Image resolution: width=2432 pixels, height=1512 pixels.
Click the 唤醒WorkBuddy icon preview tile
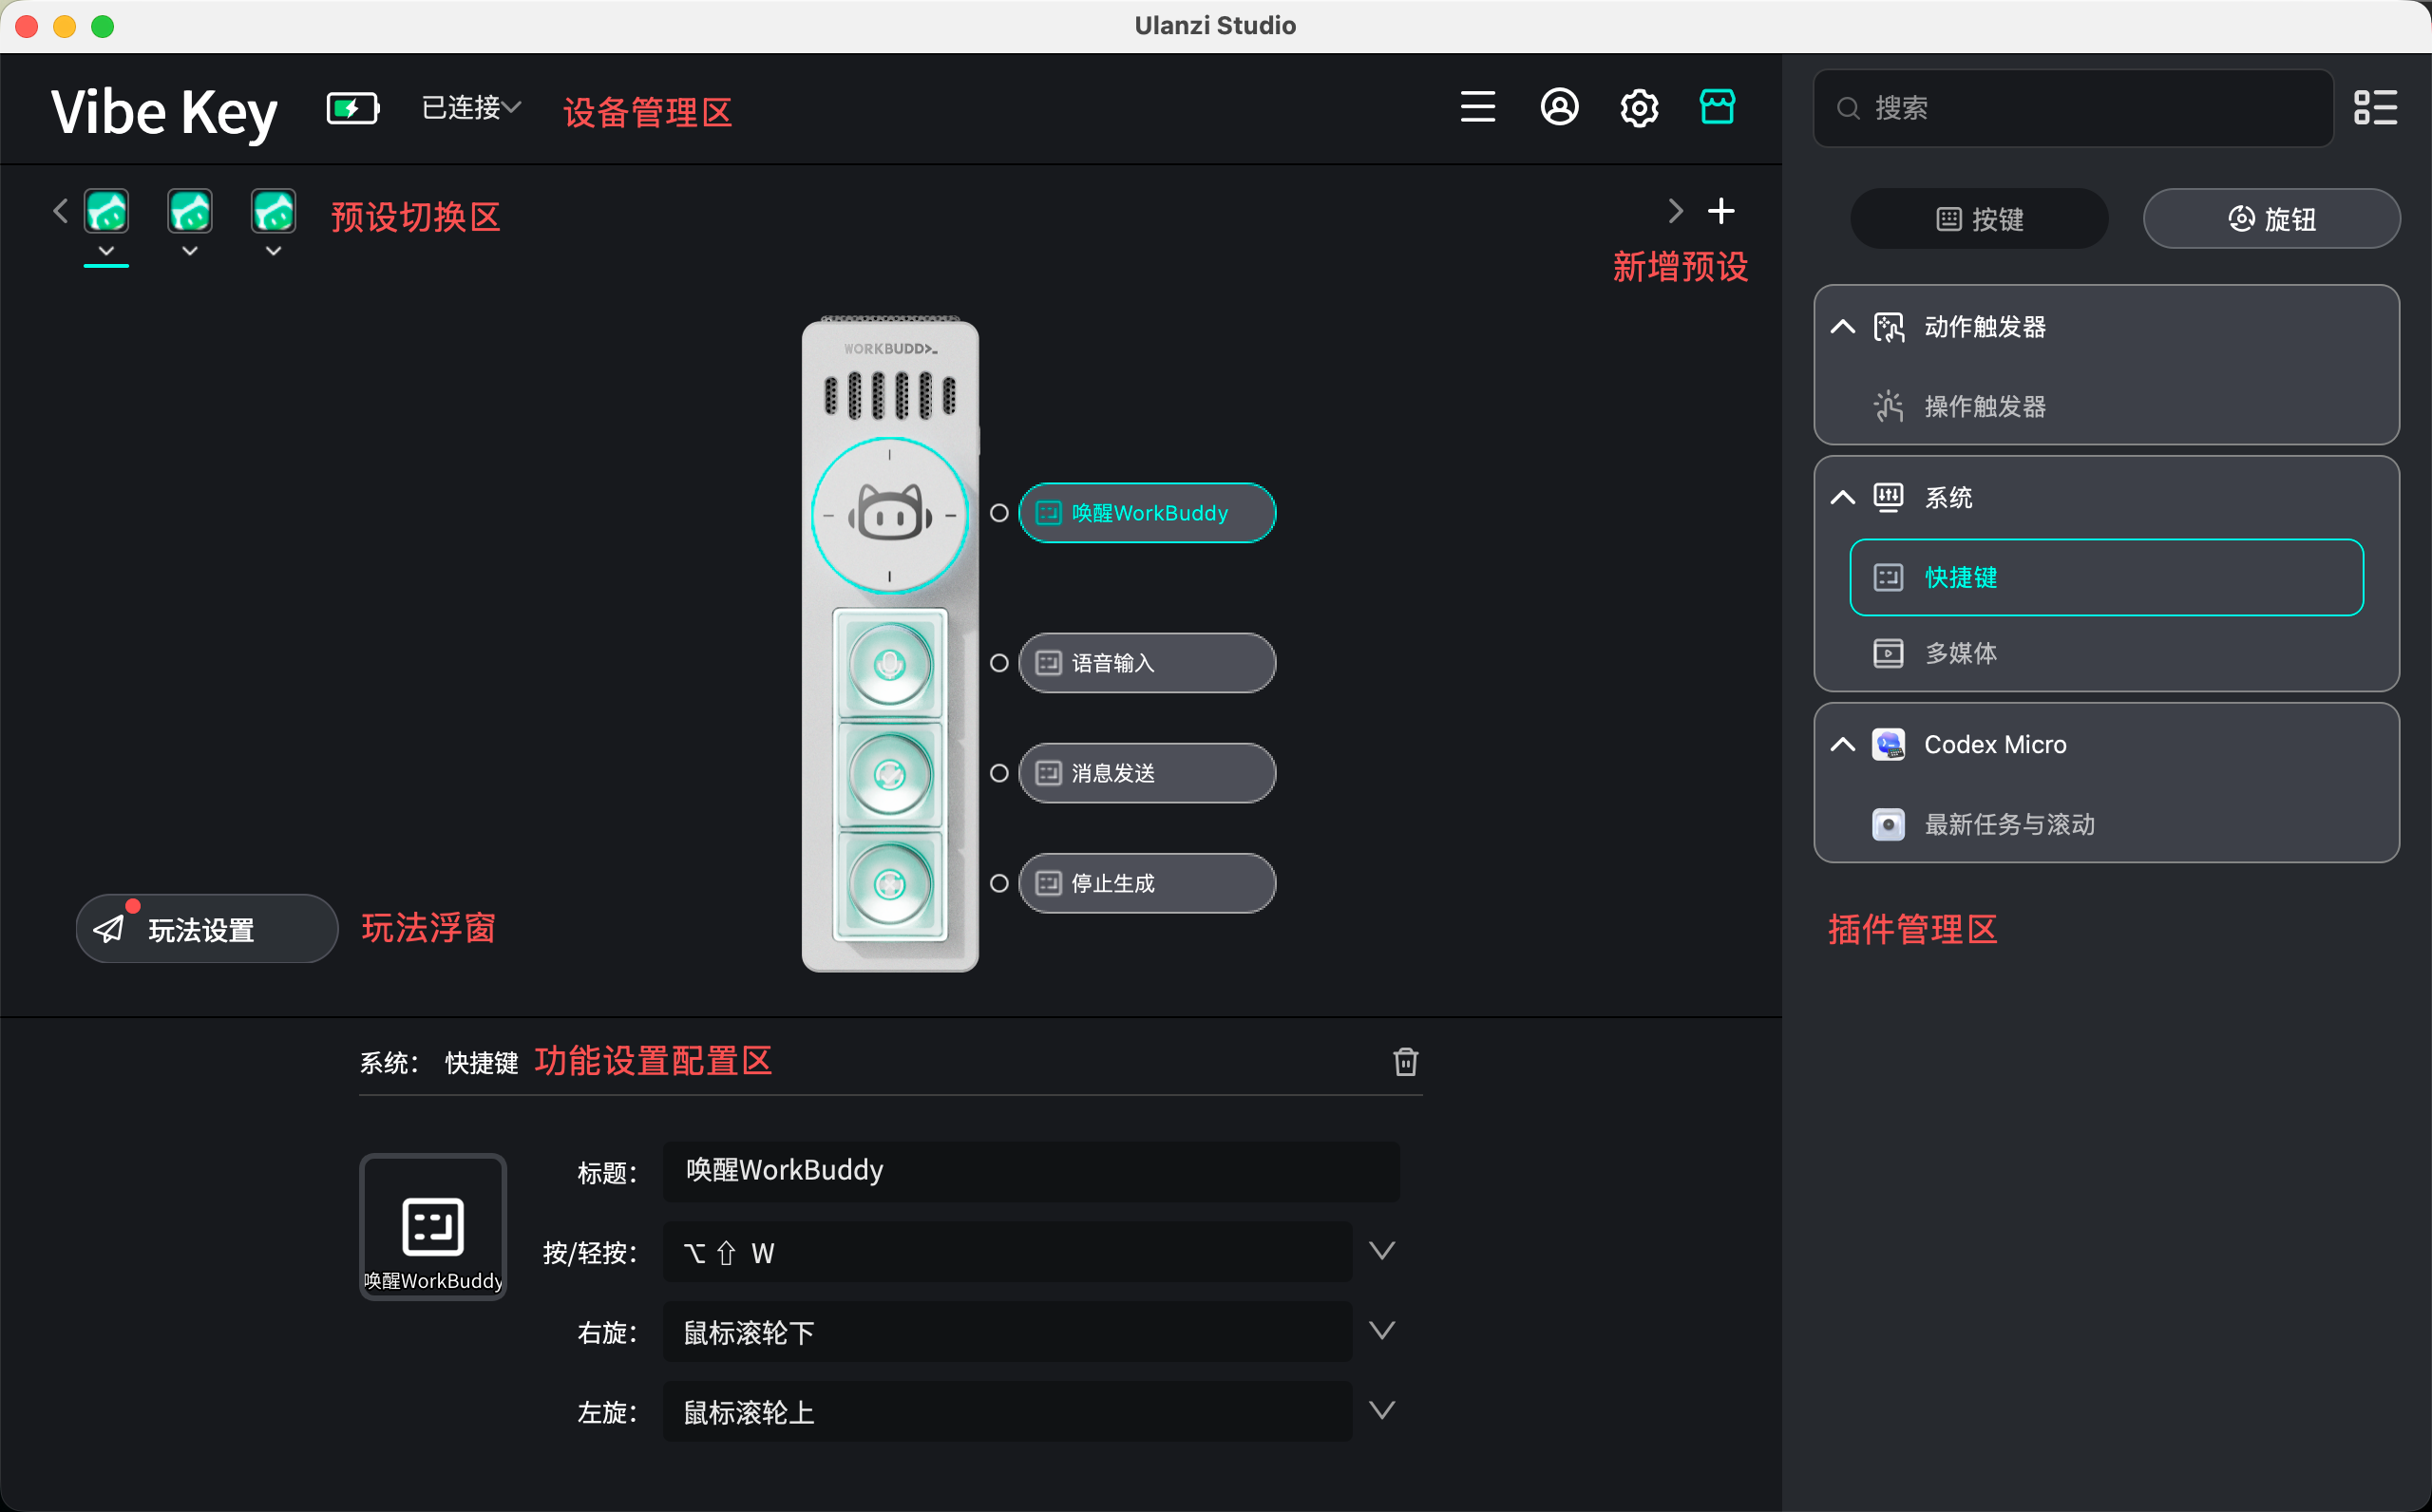[x=433, y=1227]
